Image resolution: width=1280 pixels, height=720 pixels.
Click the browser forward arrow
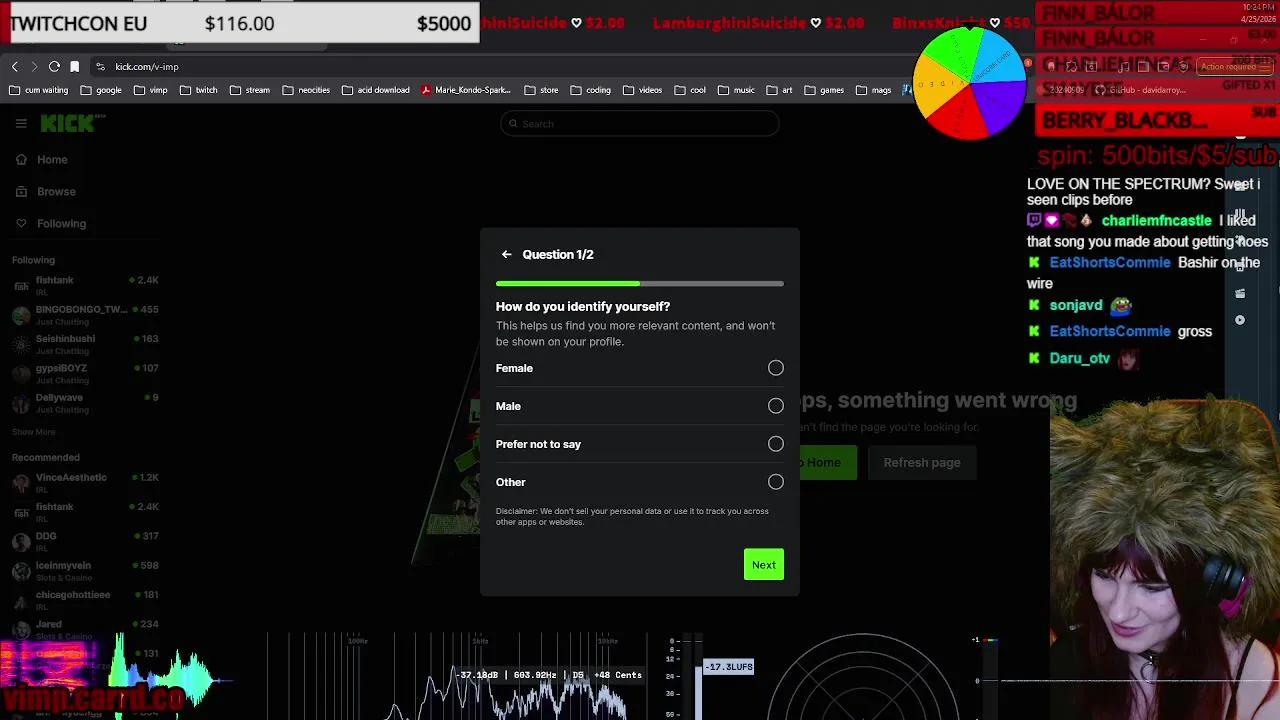pos(34,66)
